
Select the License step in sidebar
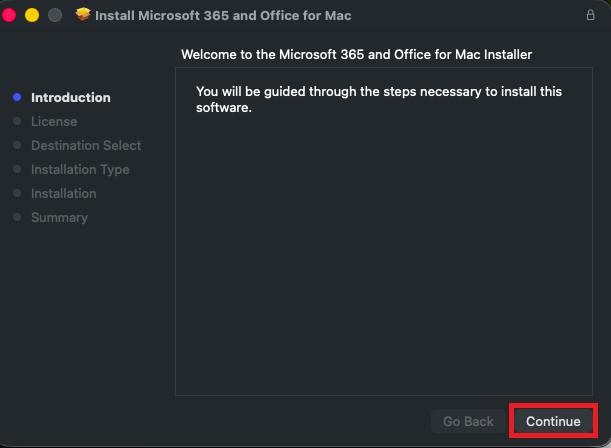click(54, 122)
